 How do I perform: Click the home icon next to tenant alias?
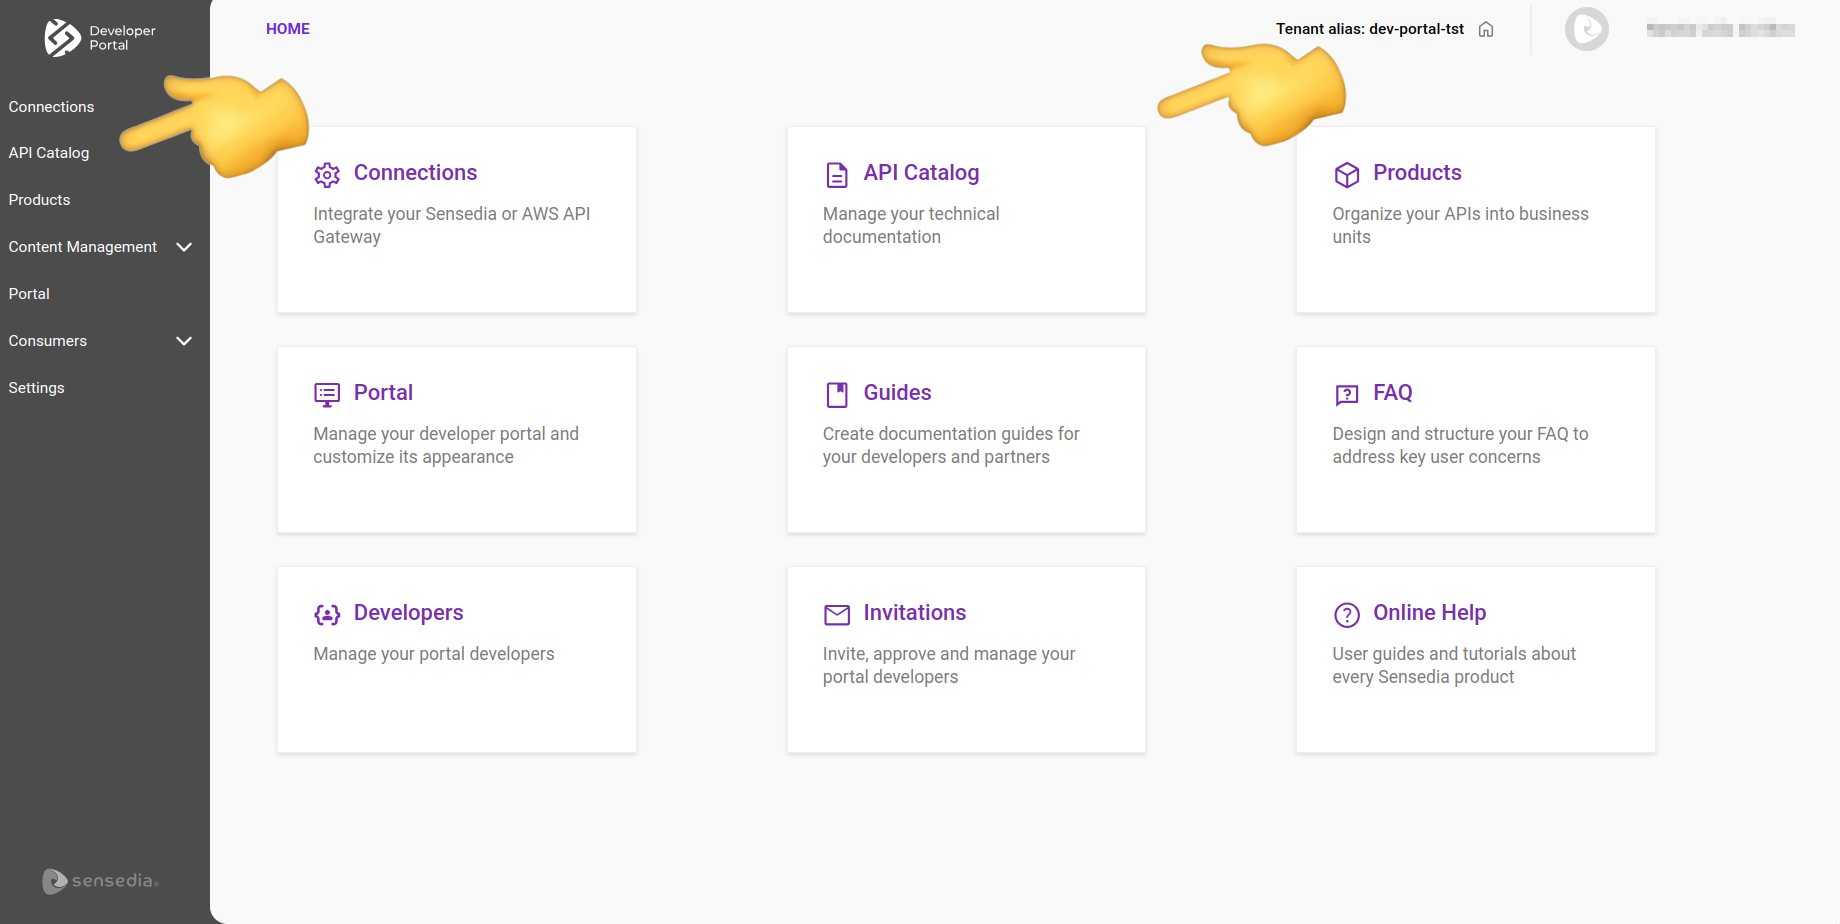click(x=1486, y=29)
